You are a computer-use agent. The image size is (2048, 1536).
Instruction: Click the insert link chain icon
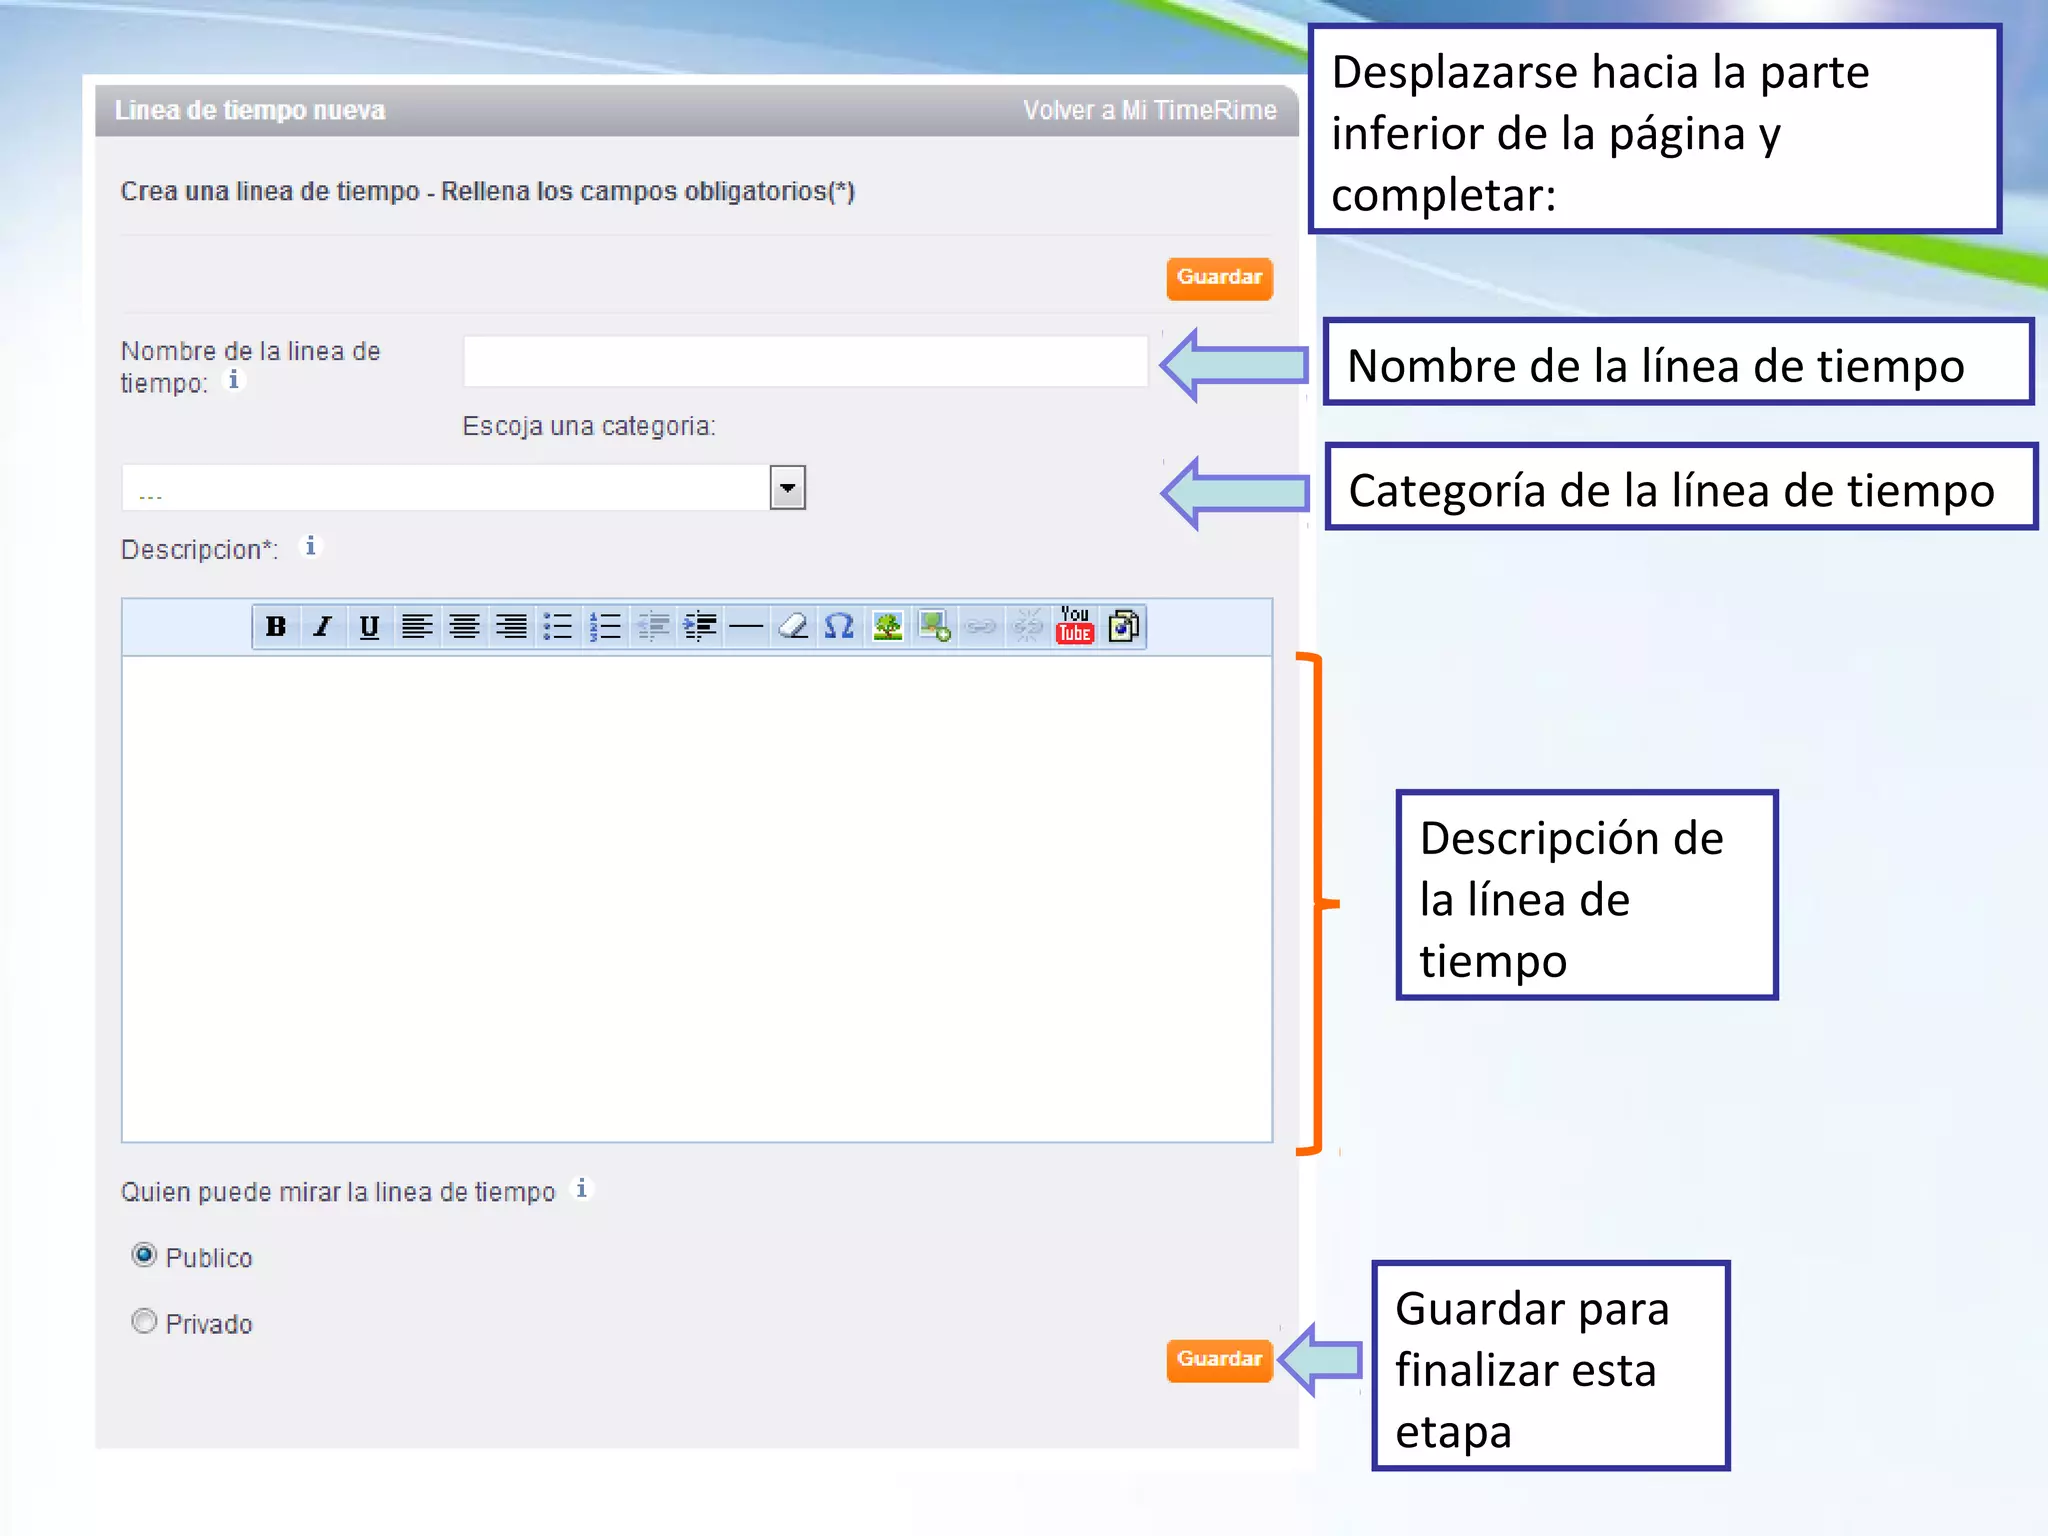point(981,627)
